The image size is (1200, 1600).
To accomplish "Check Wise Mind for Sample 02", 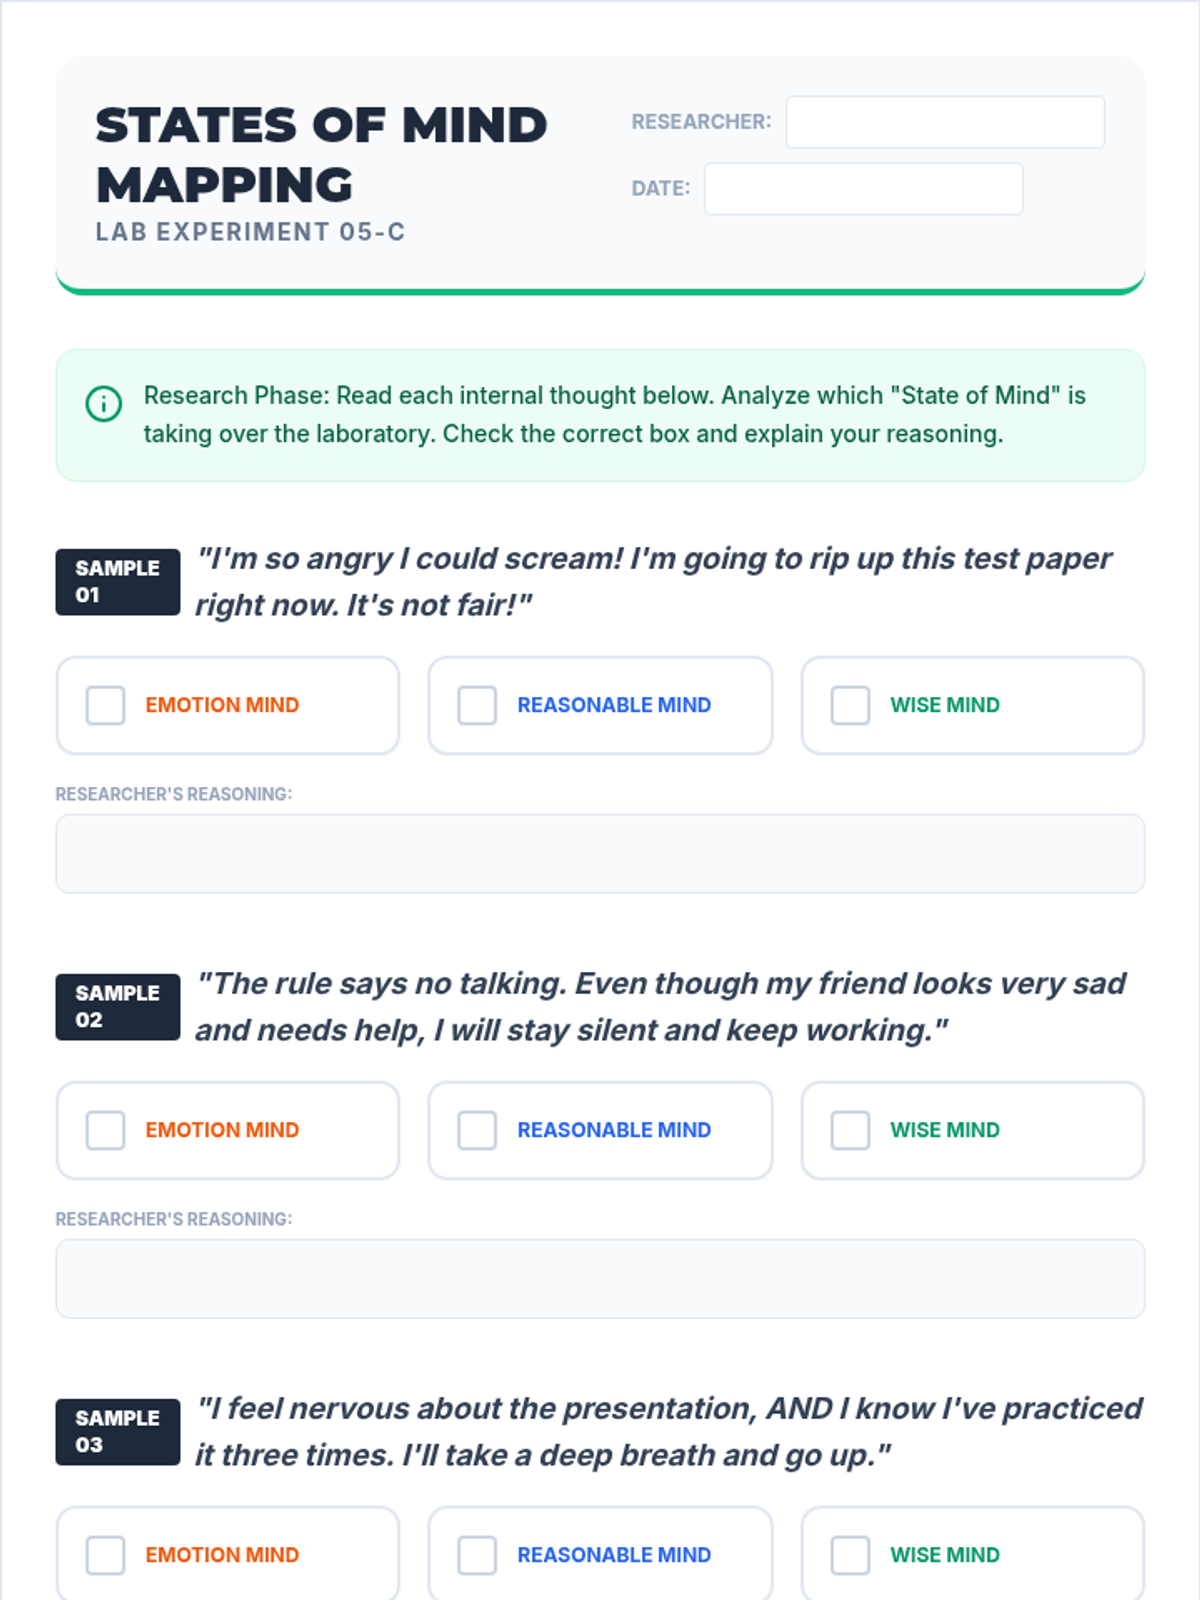I will click(850, 1130).
